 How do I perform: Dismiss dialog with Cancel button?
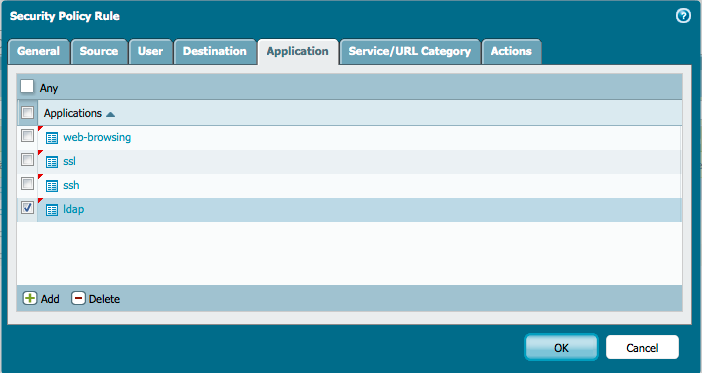point(642,347)
